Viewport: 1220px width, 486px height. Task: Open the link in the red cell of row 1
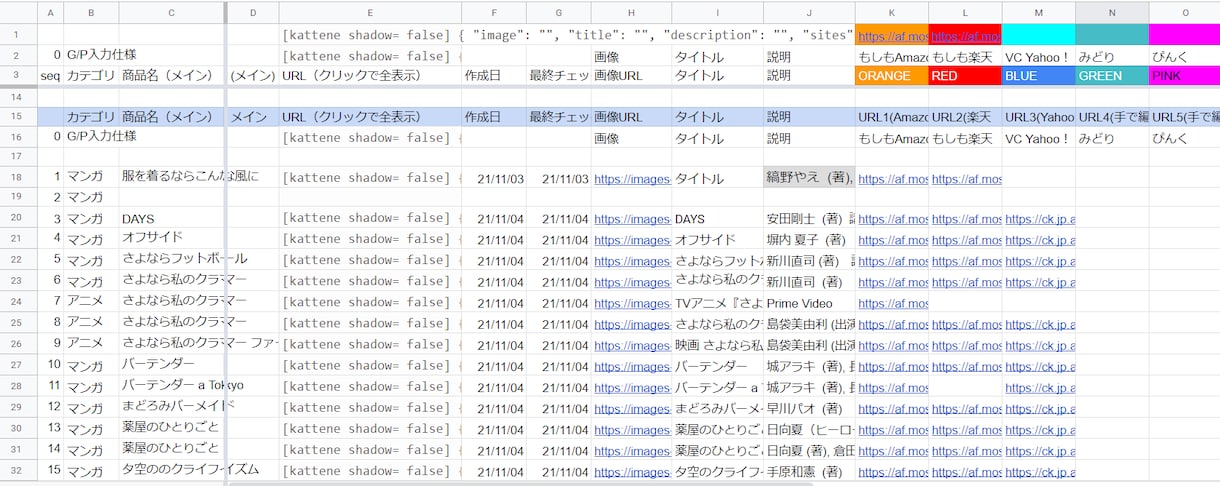965,35
